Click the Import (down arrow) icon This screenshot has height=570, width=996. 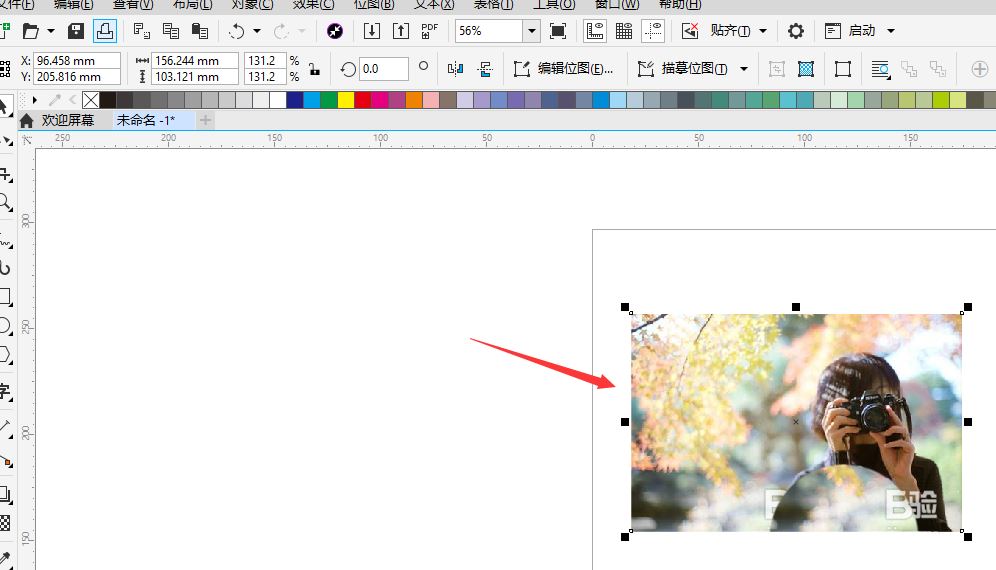[x=372, y=31]
